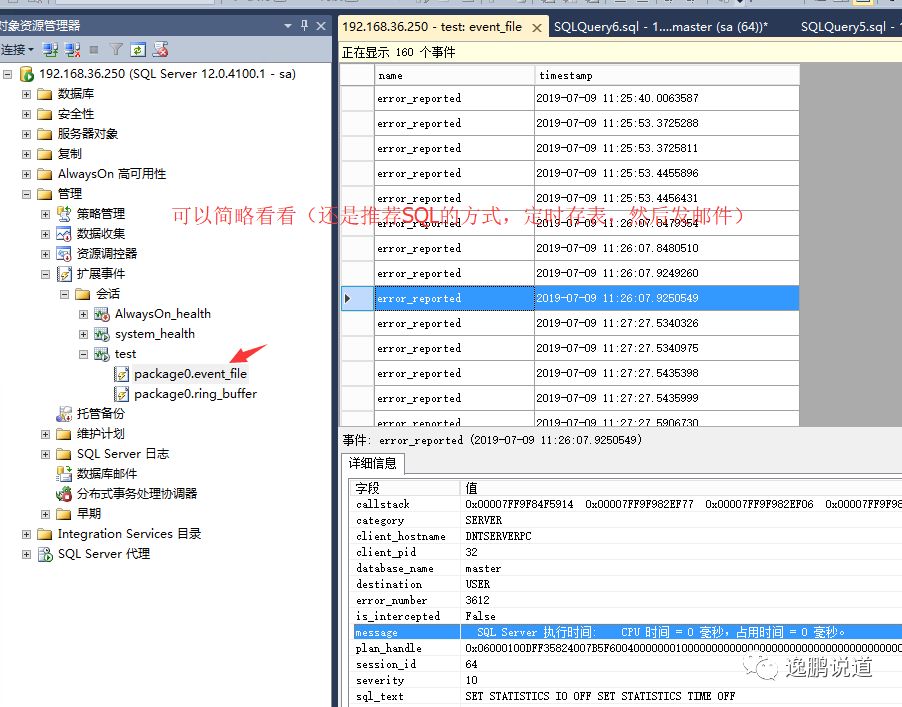902x707 pixels.
Task: Click the 数据库邮件 mail icon
Action: 64,474
